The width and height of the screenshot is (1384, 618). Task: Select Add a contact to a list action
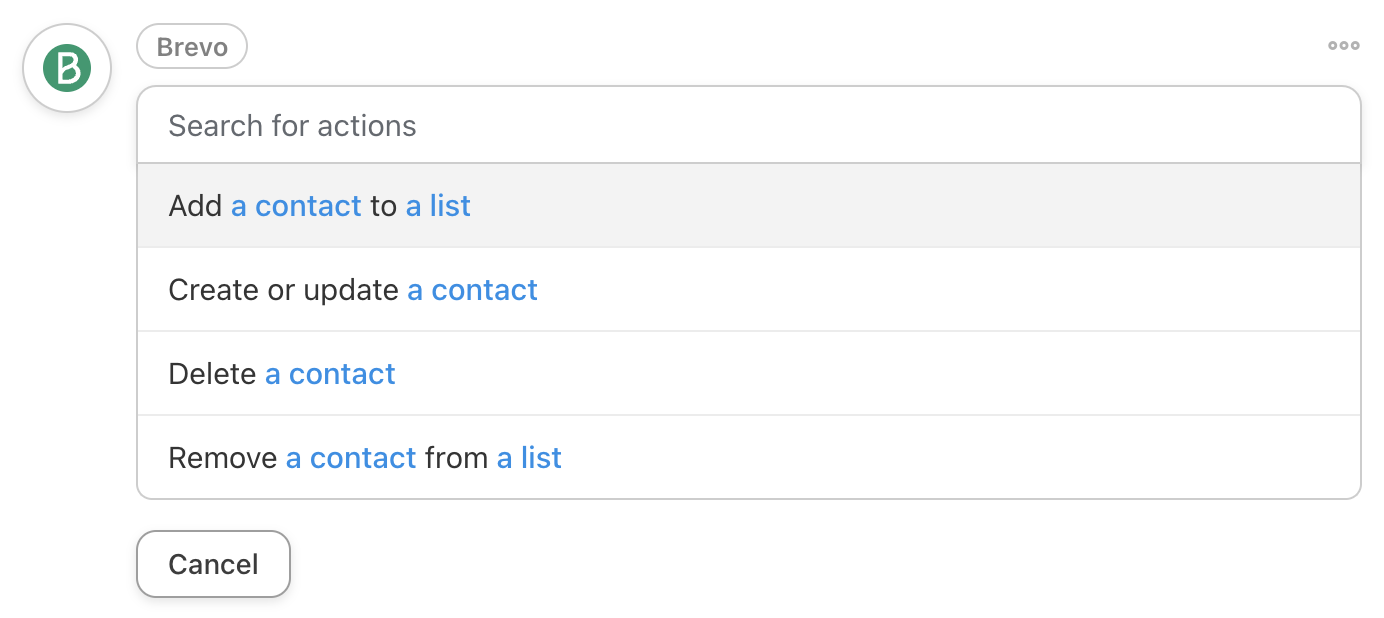click(749, 206)
